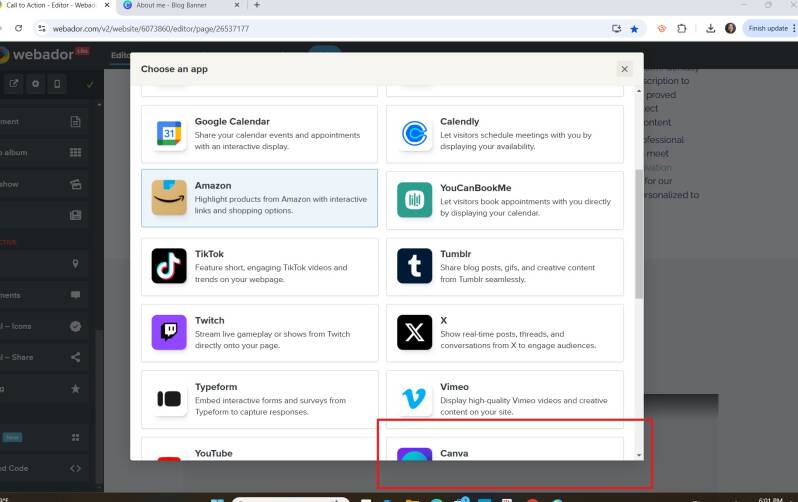Select the Vimeo app icon
798x502 pixels.
[x=414, y=399]
